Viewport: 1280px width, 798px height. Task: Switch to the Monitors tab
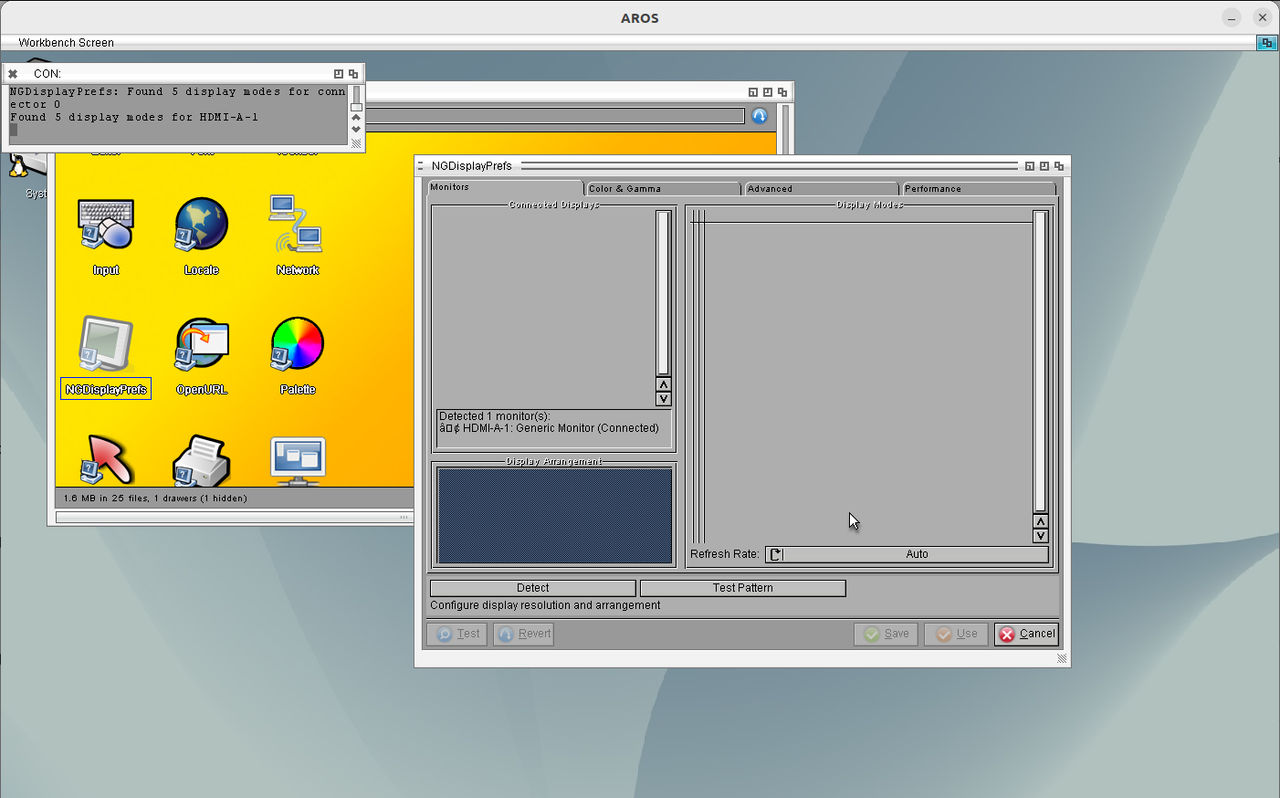point(505,188)
